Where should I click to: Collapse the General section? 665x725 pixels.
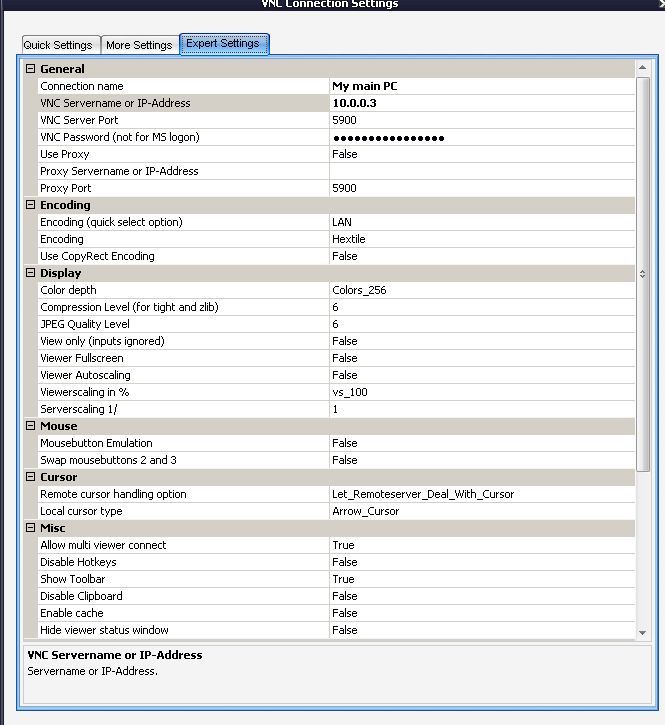coord(31,69)
